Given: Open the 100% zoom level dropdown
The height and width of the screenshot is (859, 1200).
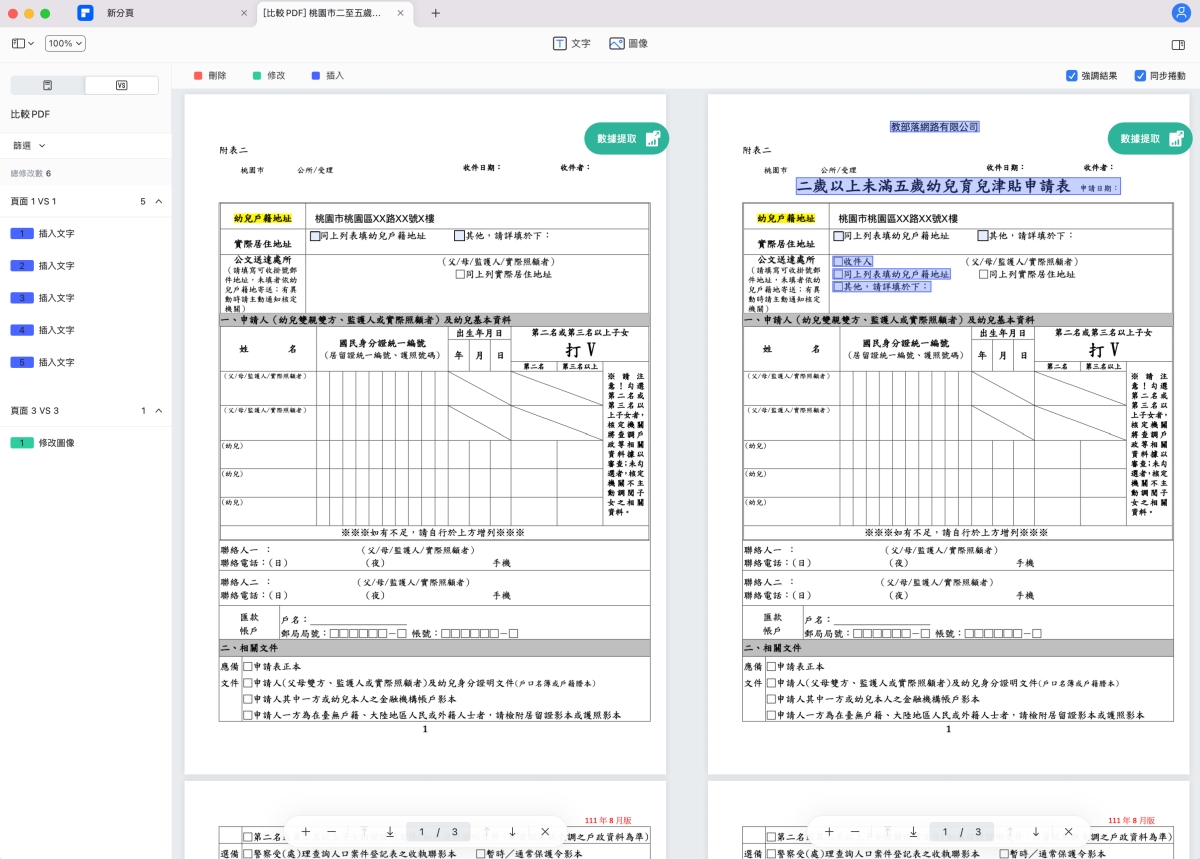Looking at the screenshot, I should pos(65,44).
